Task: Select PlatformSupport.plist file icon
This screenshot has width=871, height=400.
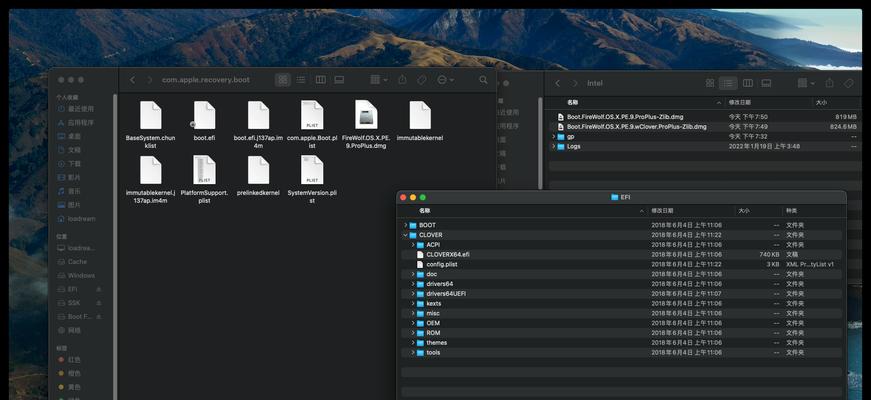Action: [x=204, y=170]
